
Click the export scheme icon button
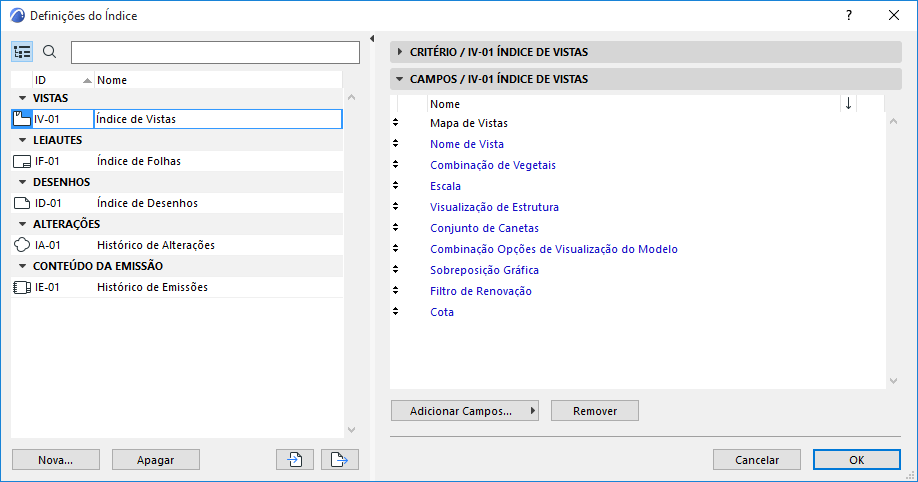(340, 459)
